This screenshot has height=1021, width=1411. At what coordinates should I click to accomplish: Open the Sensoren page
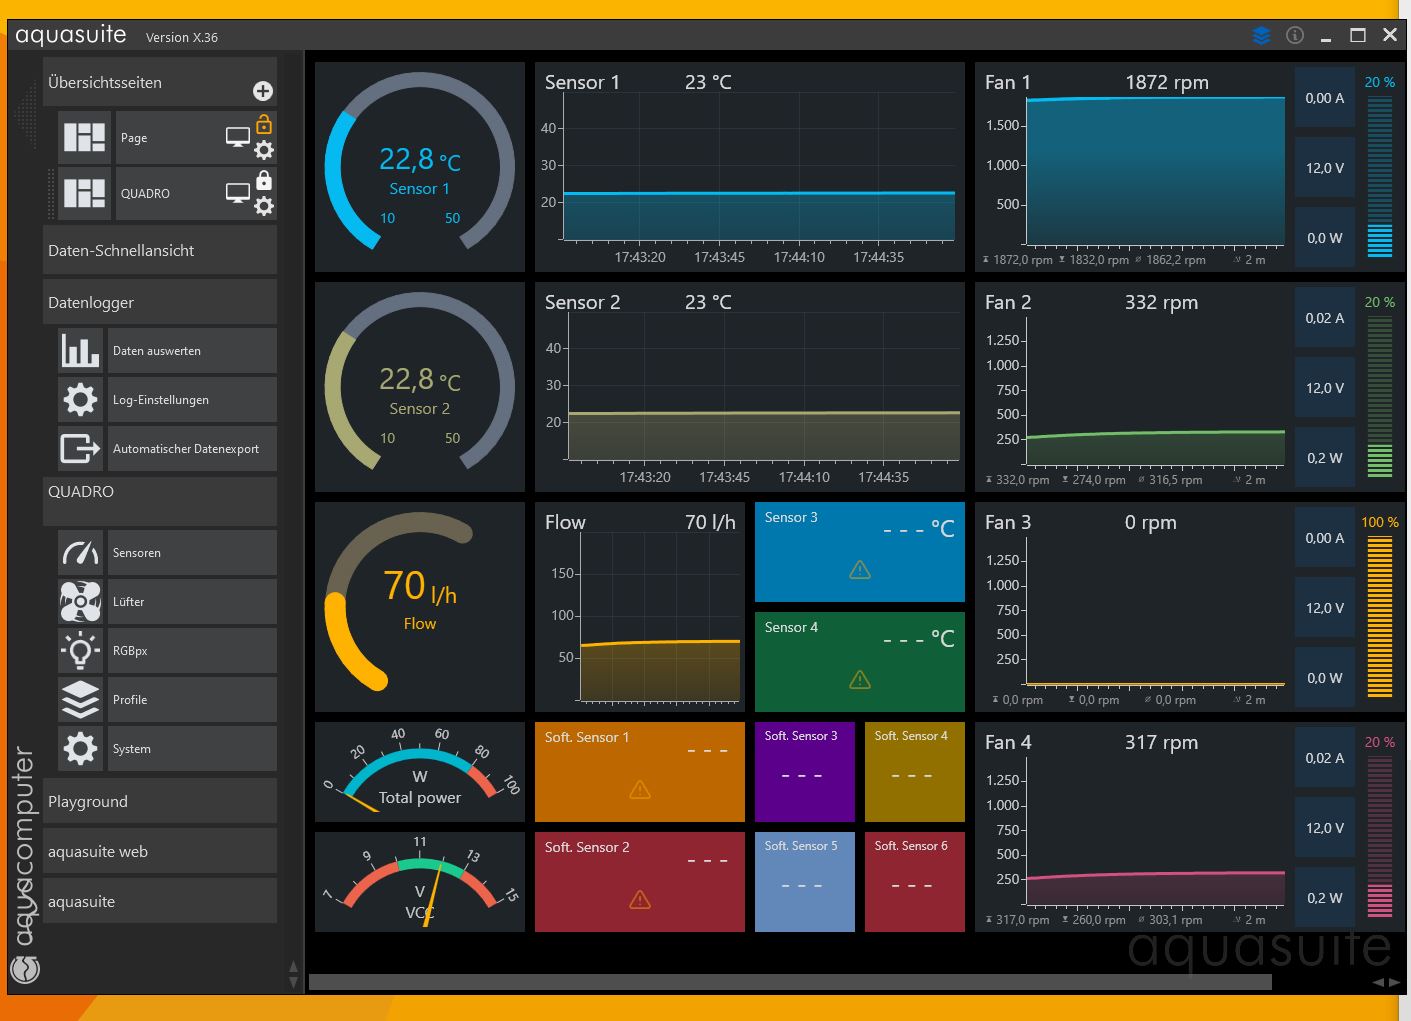[192, 553]
